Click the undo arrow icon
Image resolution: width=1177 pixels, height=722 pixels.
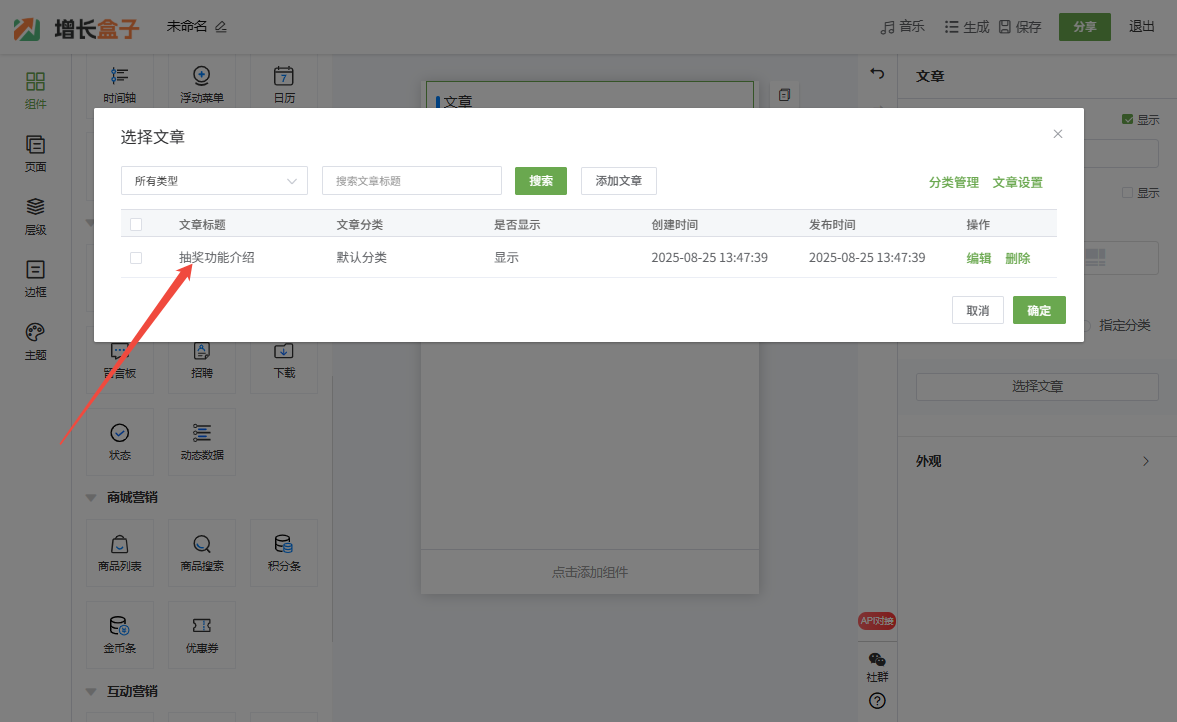tap(877, 73)
